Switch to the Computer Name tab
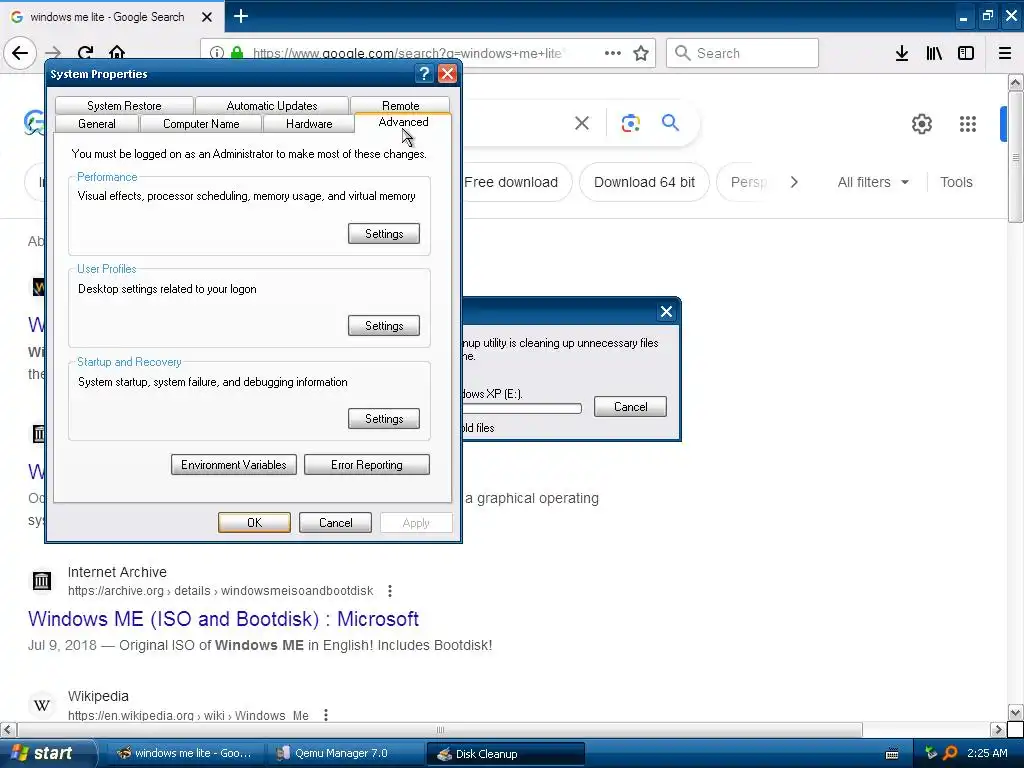Screen dimensions: 1024x768 coord(201,123)
